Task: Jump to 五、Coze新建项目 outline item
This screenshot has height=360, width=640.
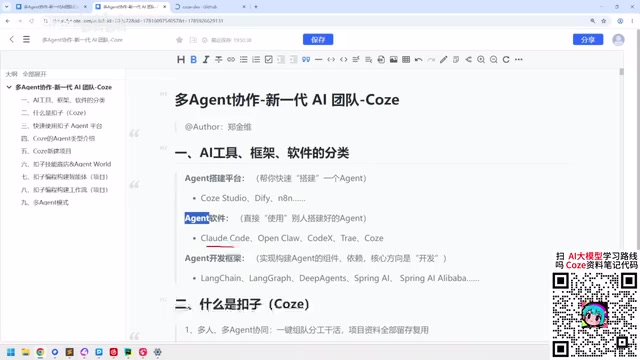Action: [46, 151]
